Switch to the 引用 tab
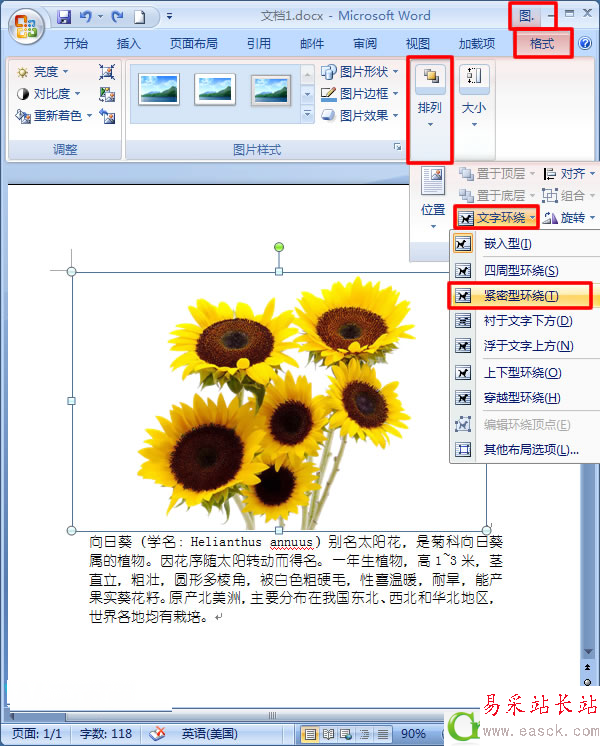Viewport: 600px width, 746px height. tap(258, 44)
